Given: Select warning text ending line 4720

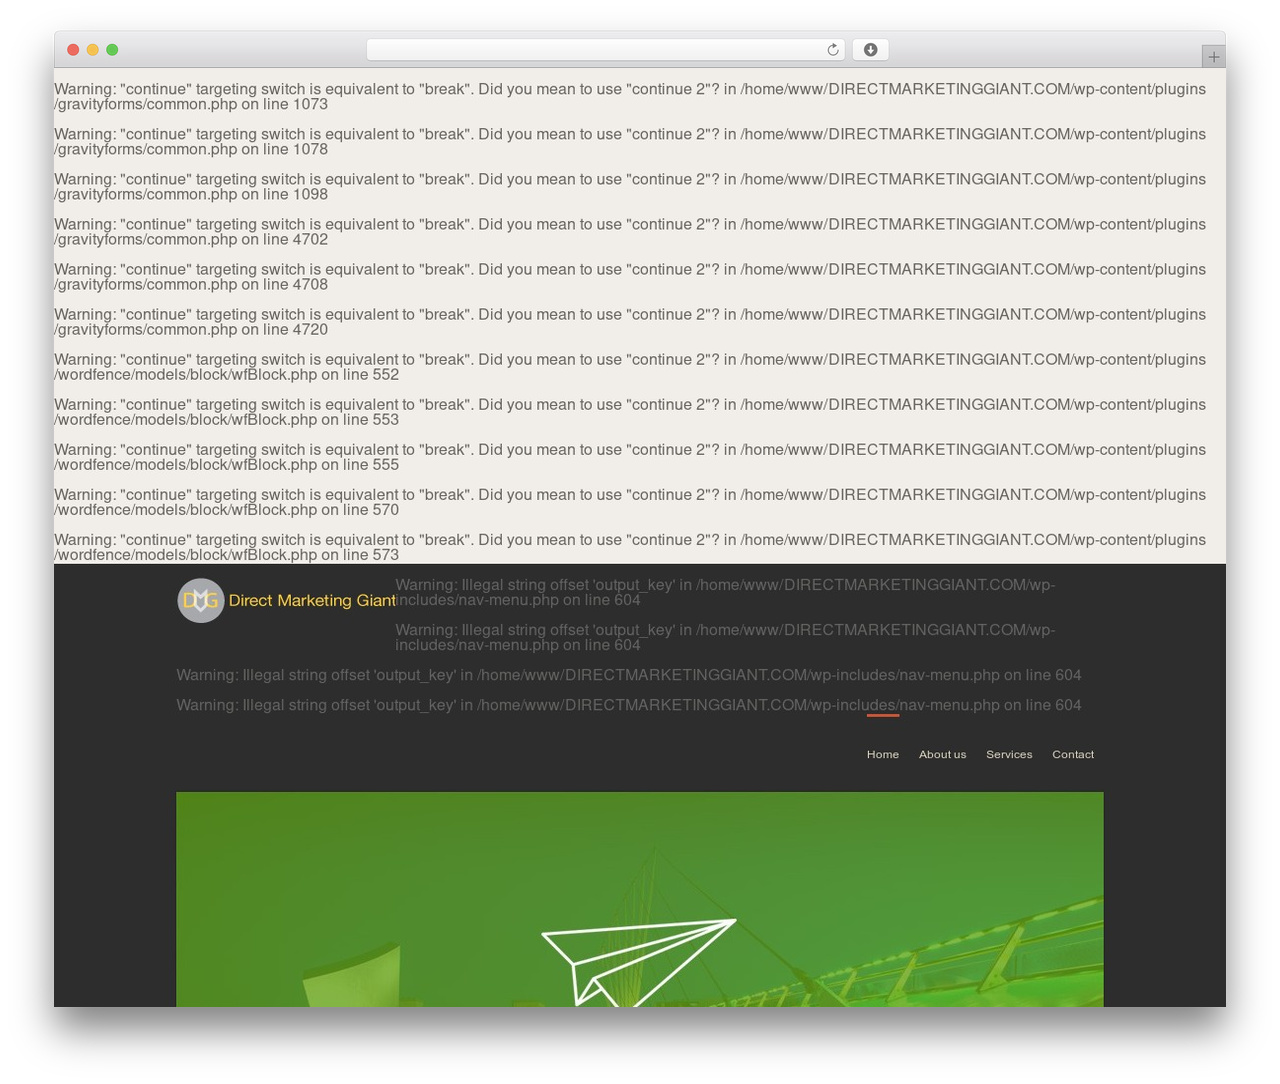Looking at the screenshot, I should 630,322.
